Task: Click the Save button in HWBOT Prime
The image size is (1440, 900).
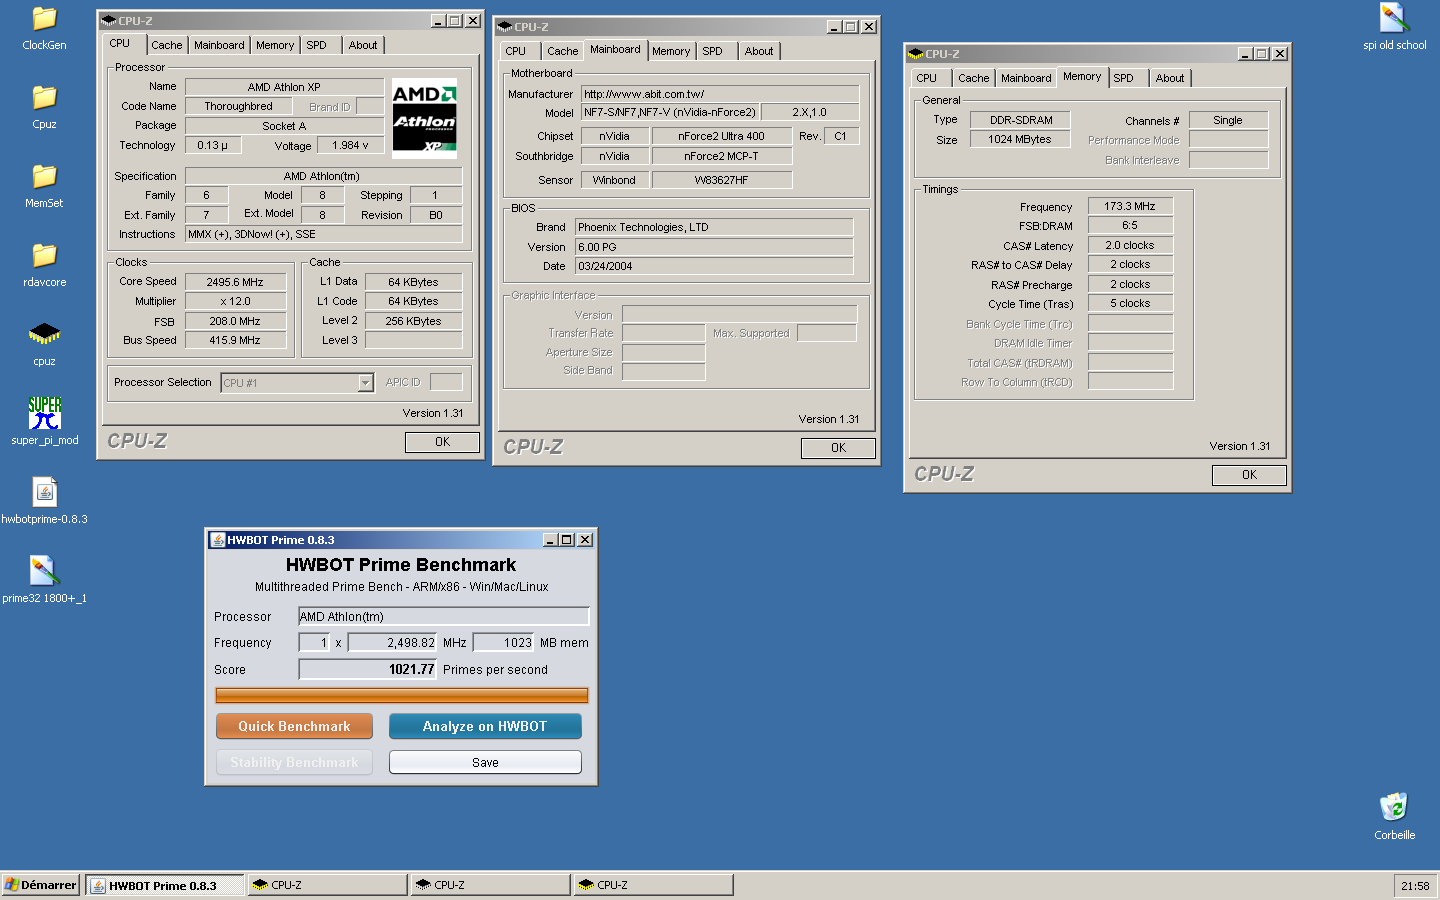Action: click(x=485, y=762)
